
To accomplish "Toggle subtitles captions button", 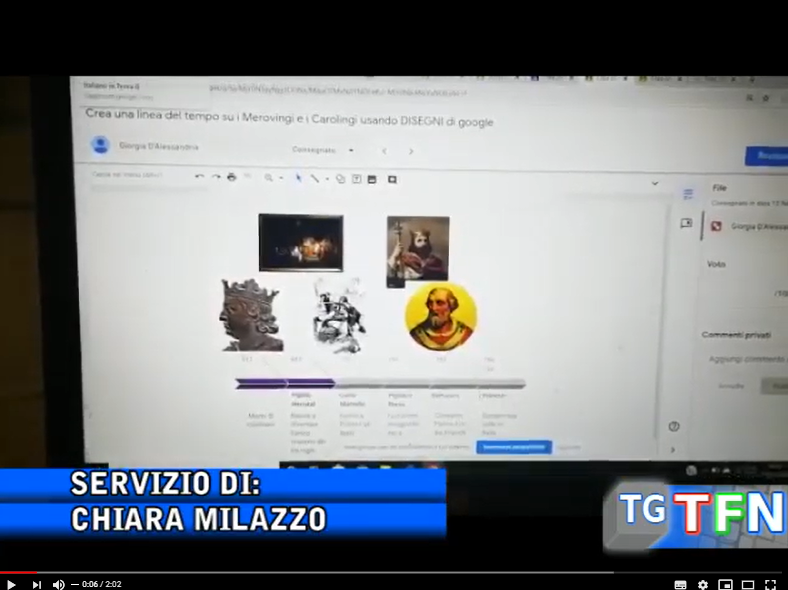I will coord(680,584).
